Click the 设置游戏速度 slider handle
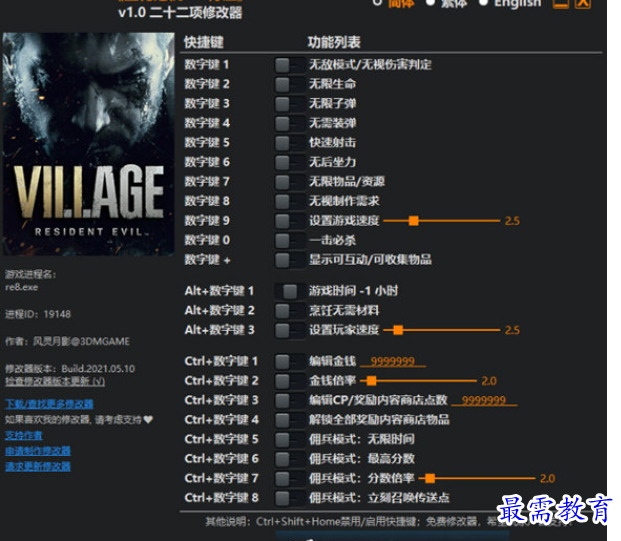 413,221
